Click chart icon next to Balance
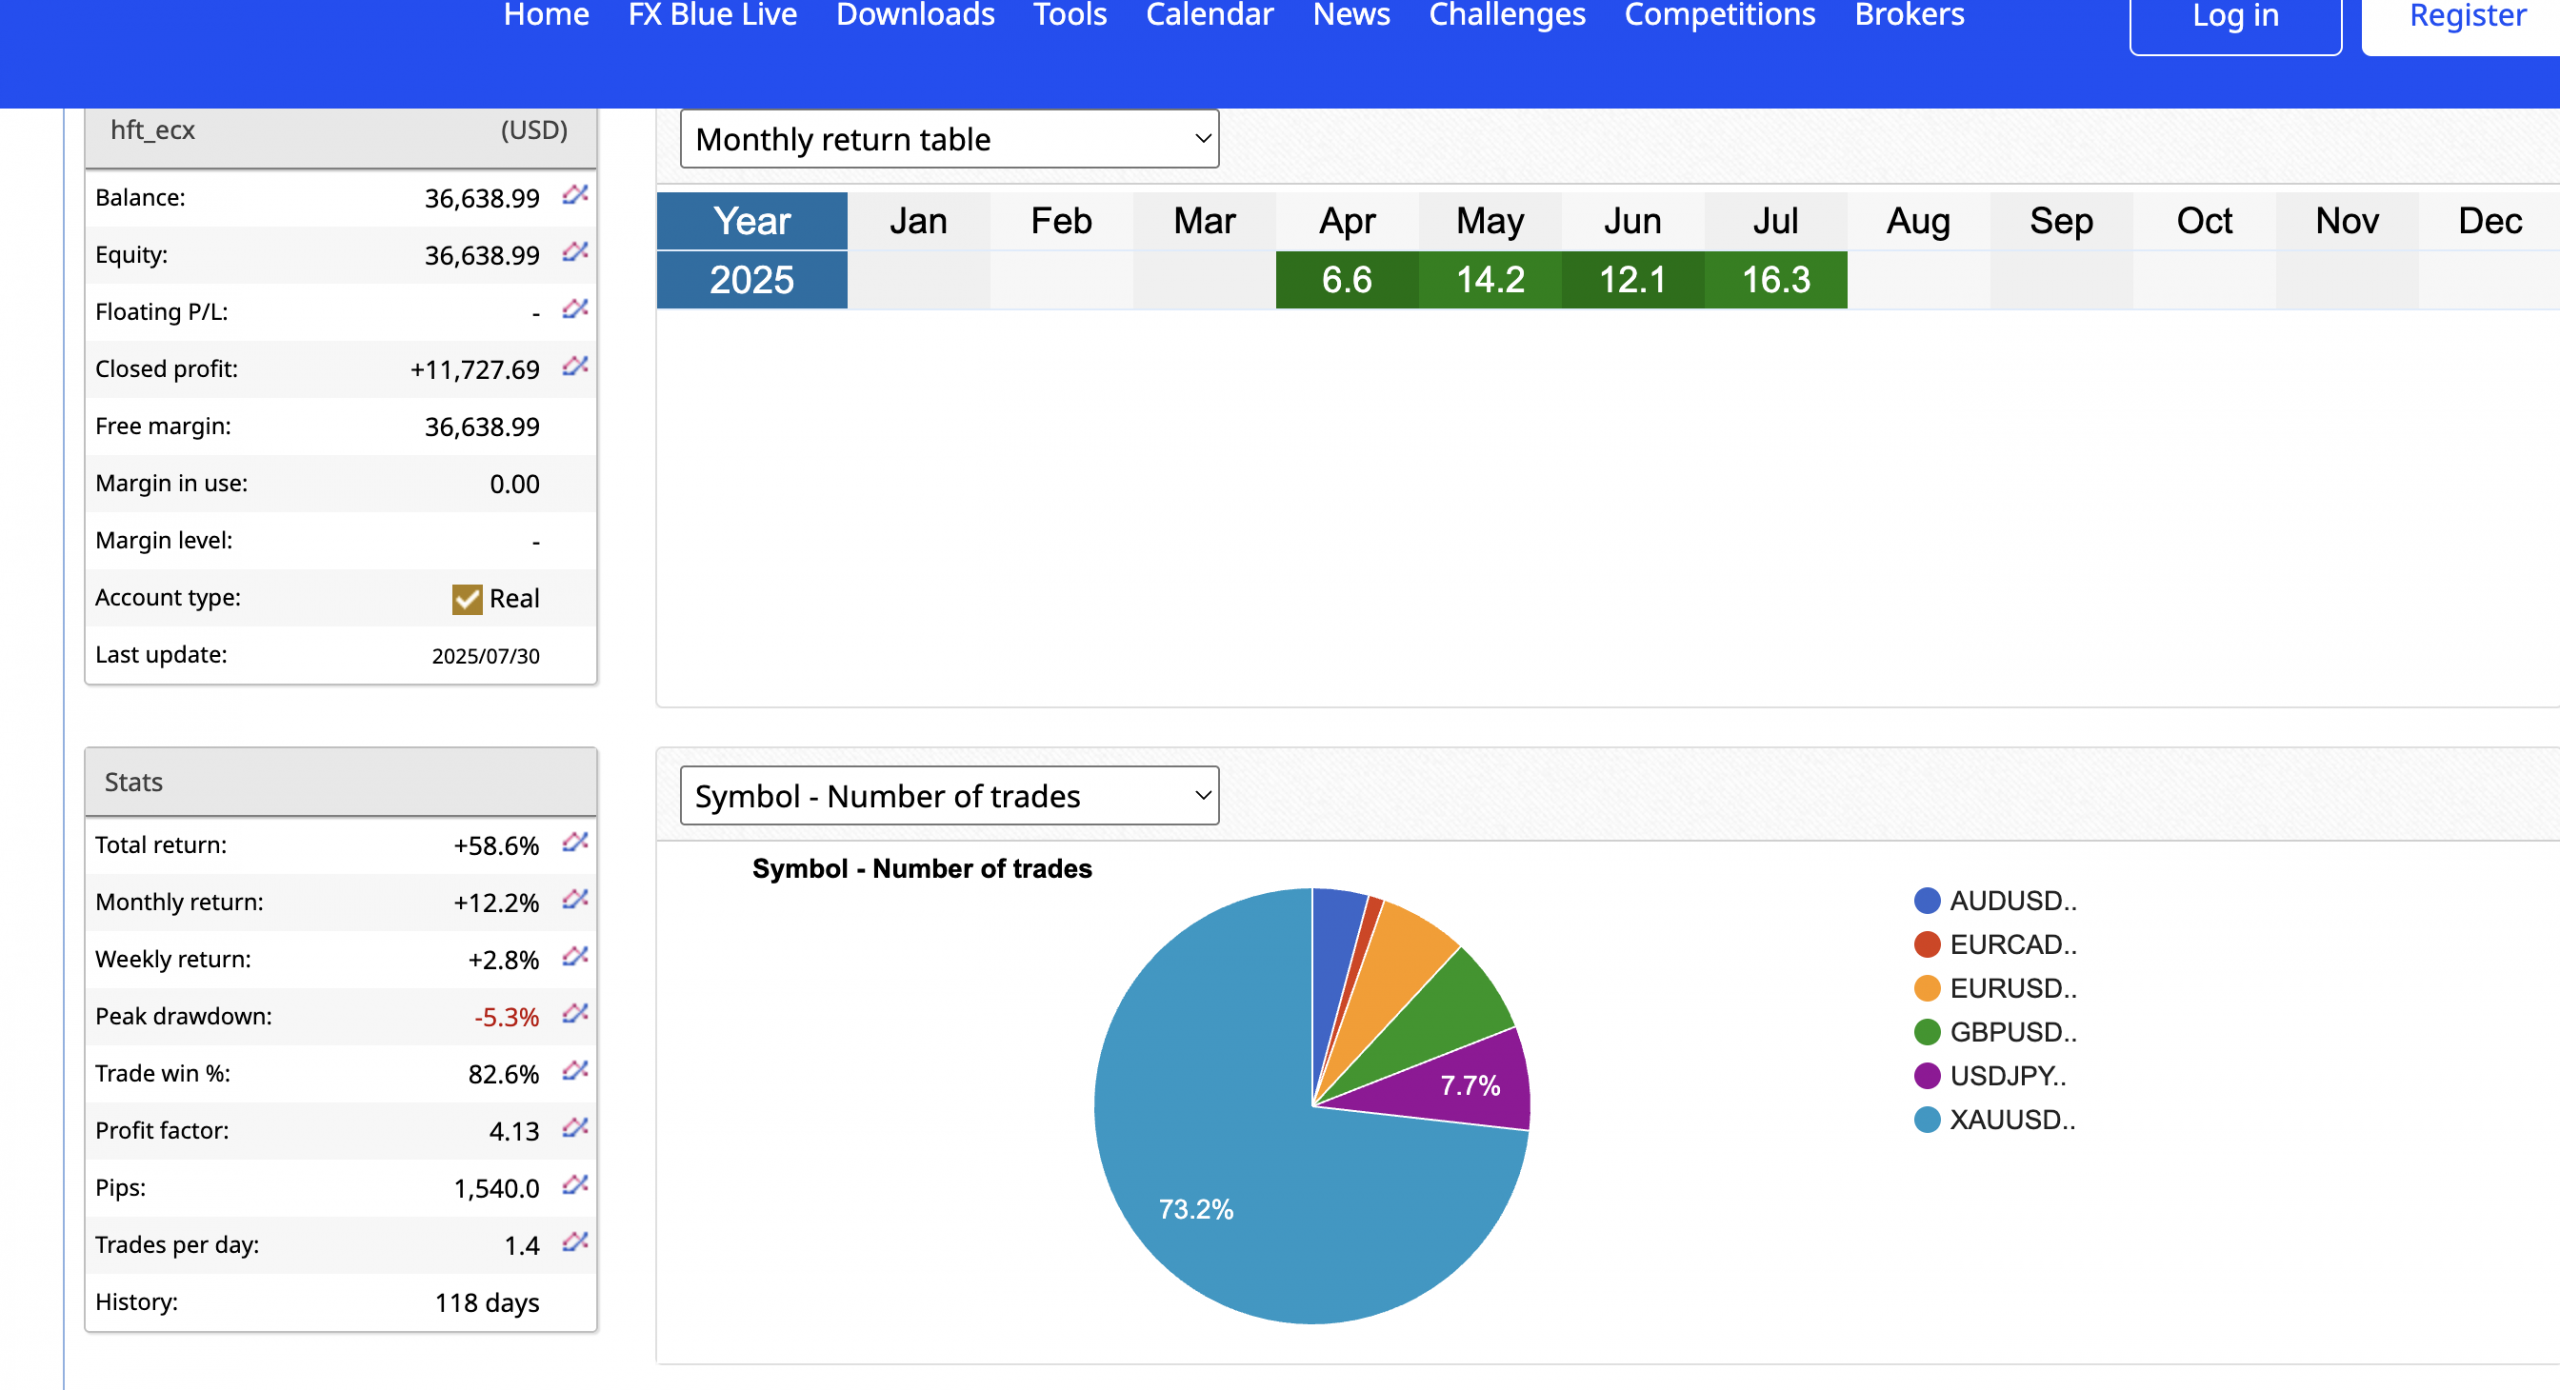 [575, 195]
